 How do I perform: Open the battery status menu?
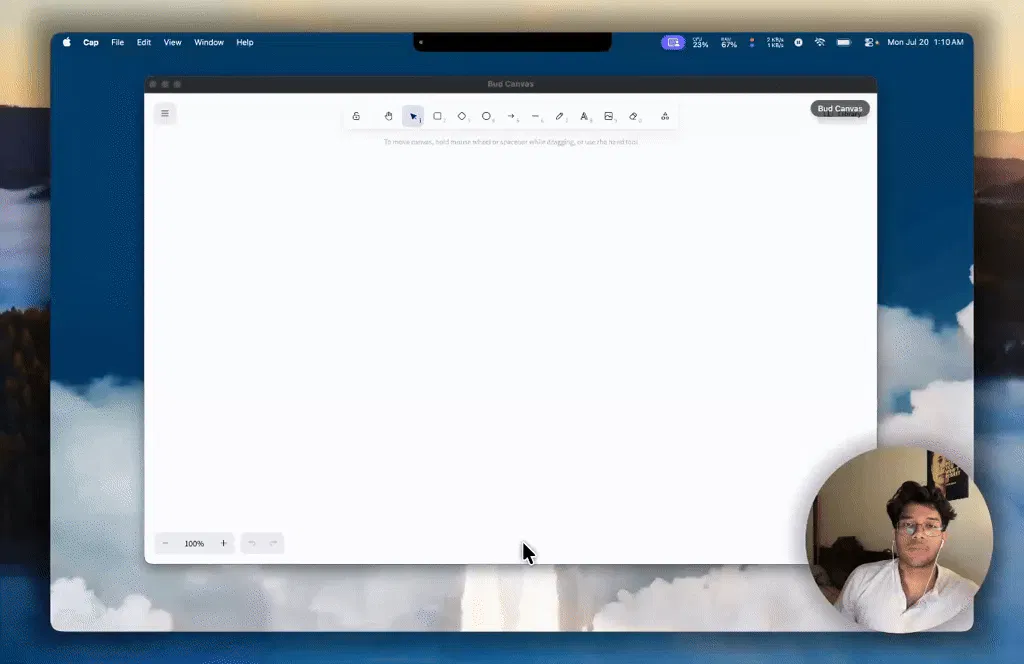tap(844, 42)
